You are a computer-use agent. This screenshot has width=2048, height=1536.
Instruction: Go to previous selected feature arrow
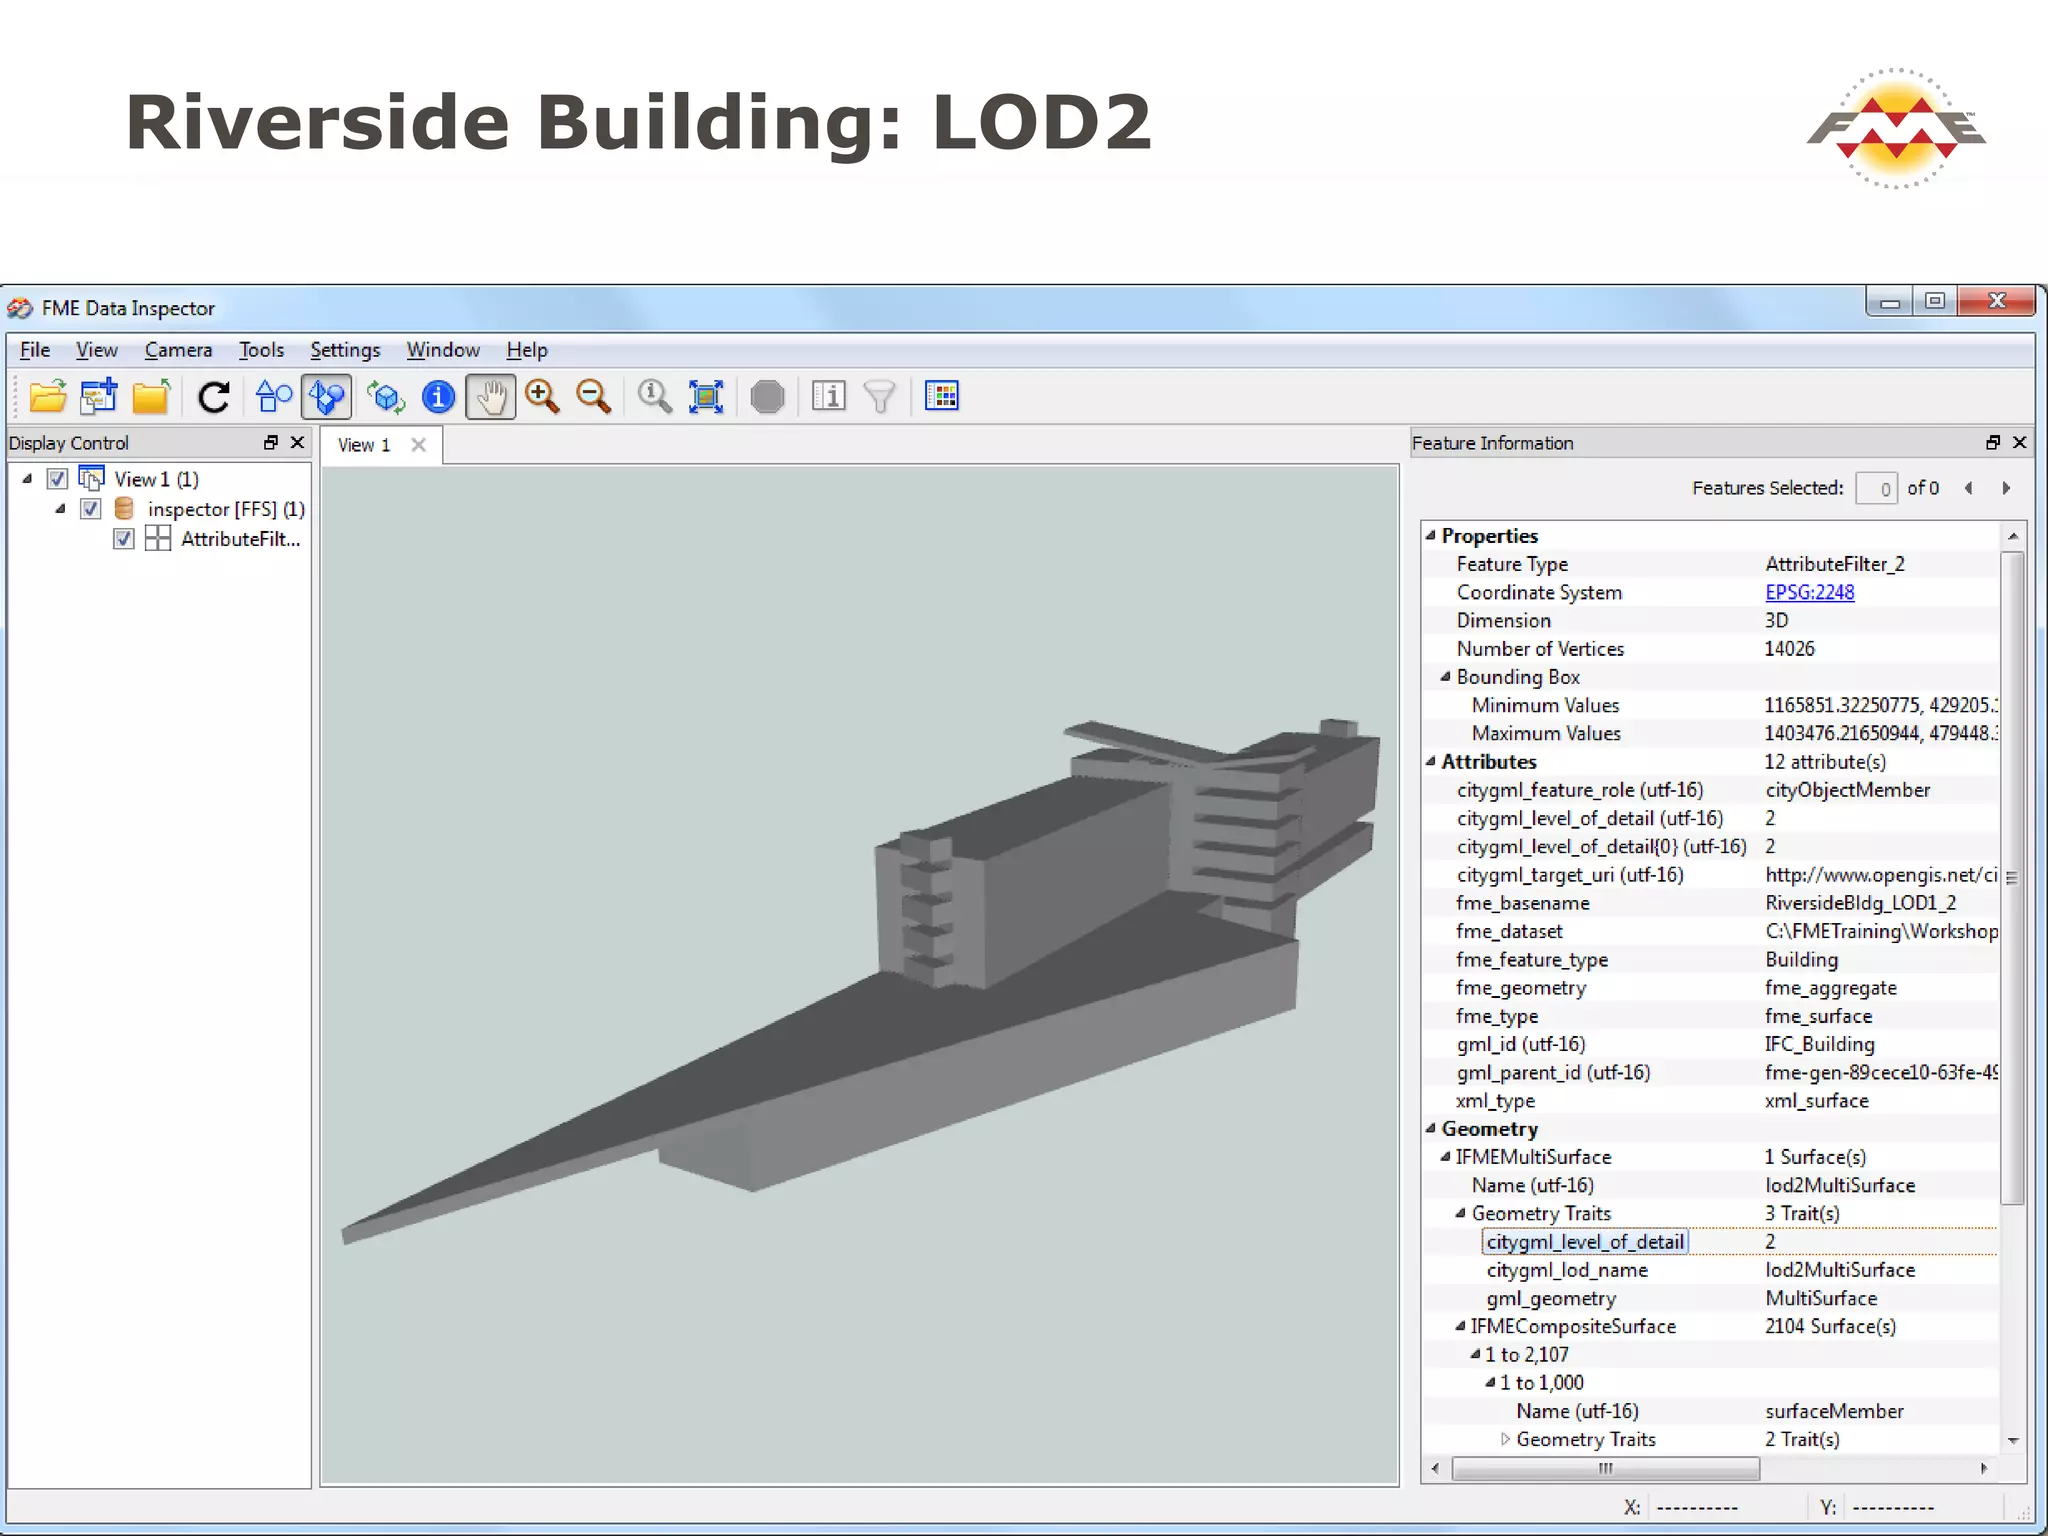pyautogui.click(x=1969, y=488)
